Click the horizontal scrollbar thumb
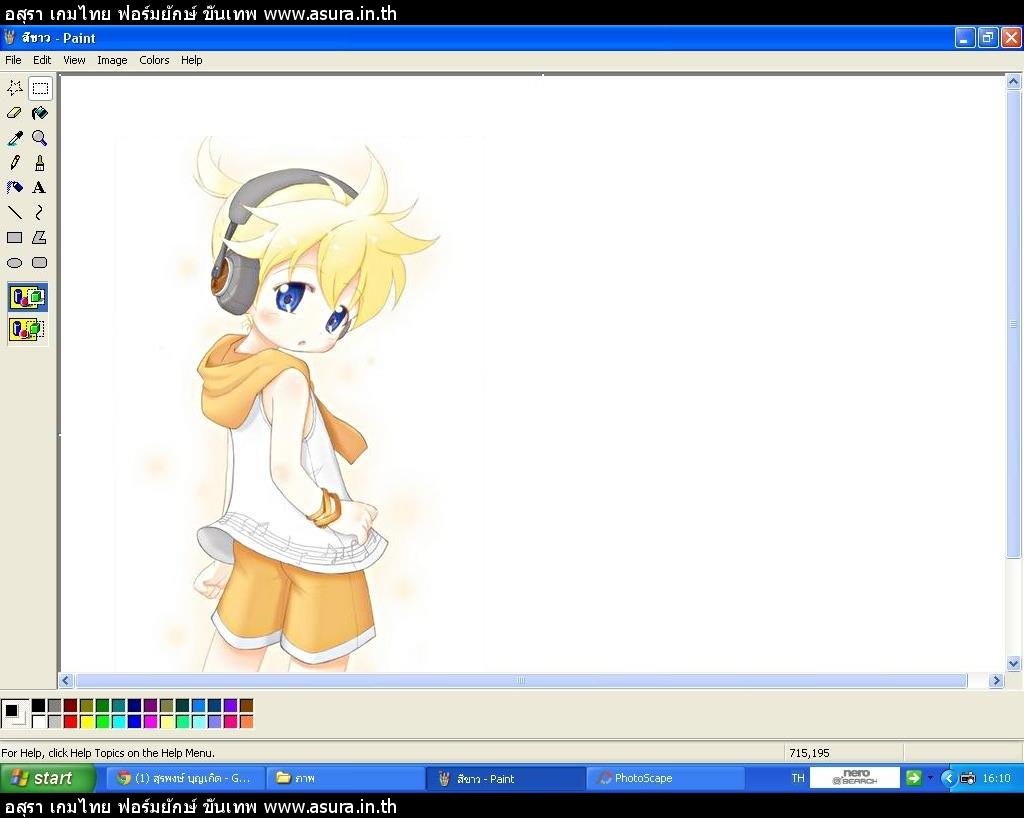Viewport: 1024px width, 818px height. [521, 680]
